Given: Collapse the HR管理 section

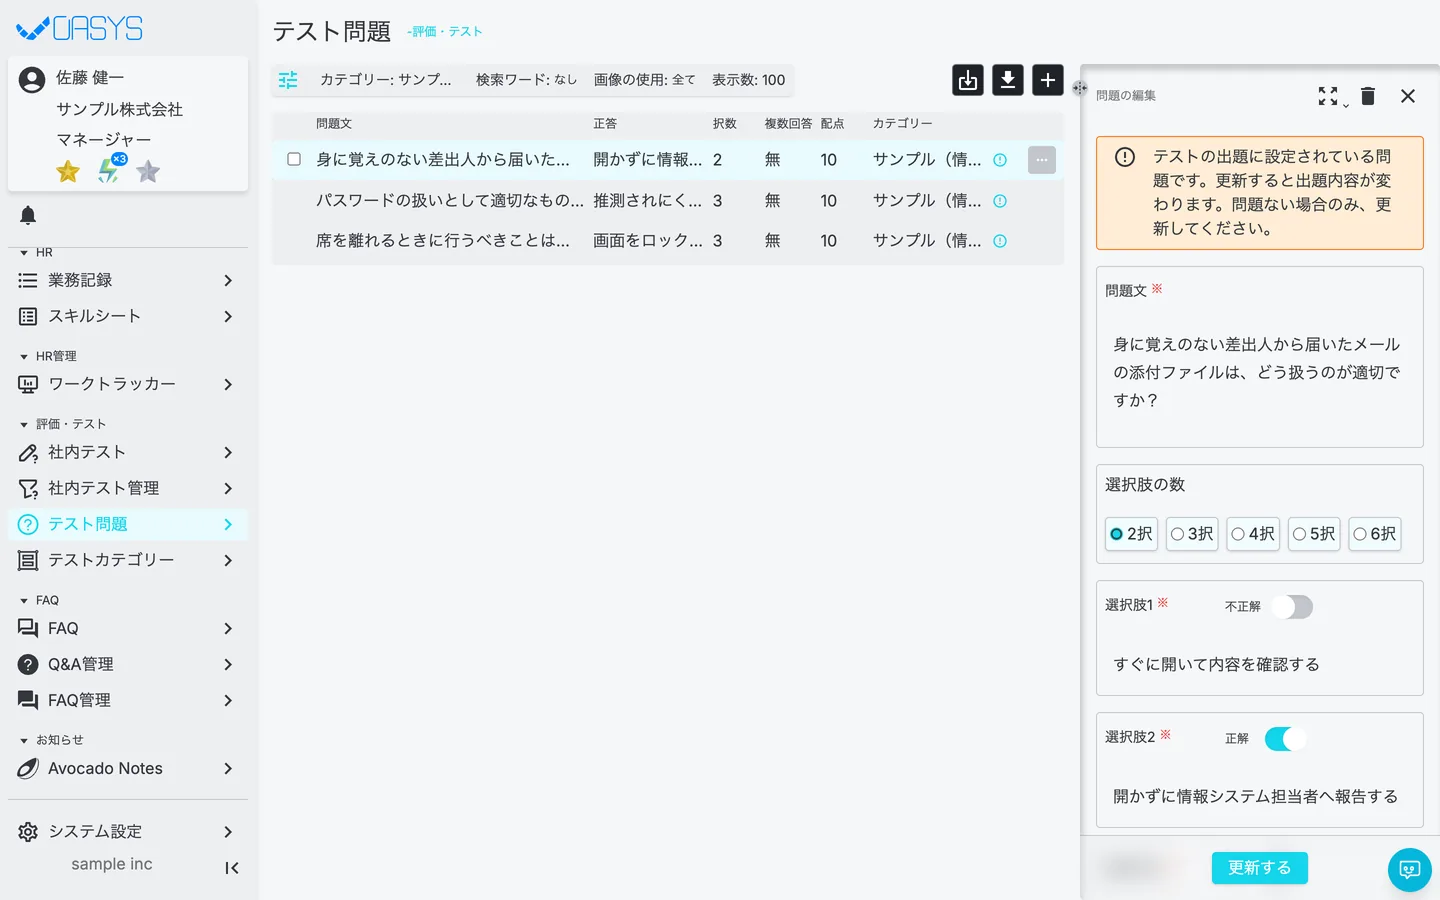Looking at the screenshot, I should pos(48,356).
